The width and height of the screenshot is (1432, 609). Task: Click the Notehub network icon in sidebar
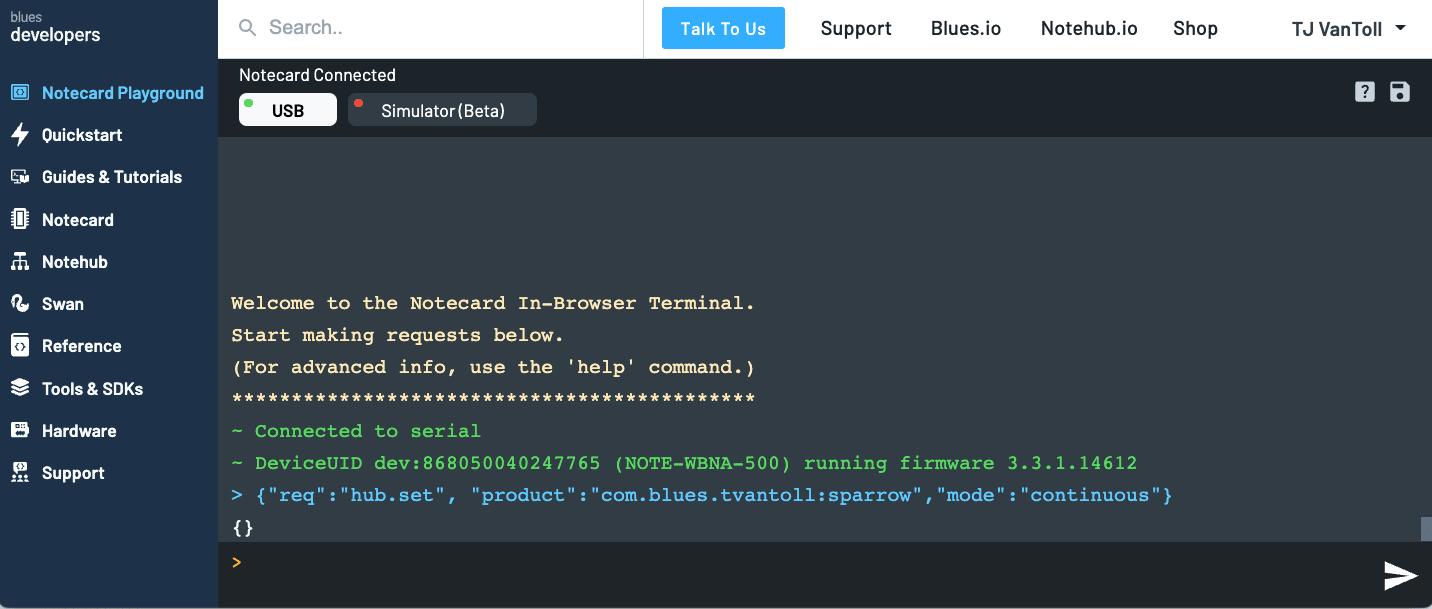[20, 262]
